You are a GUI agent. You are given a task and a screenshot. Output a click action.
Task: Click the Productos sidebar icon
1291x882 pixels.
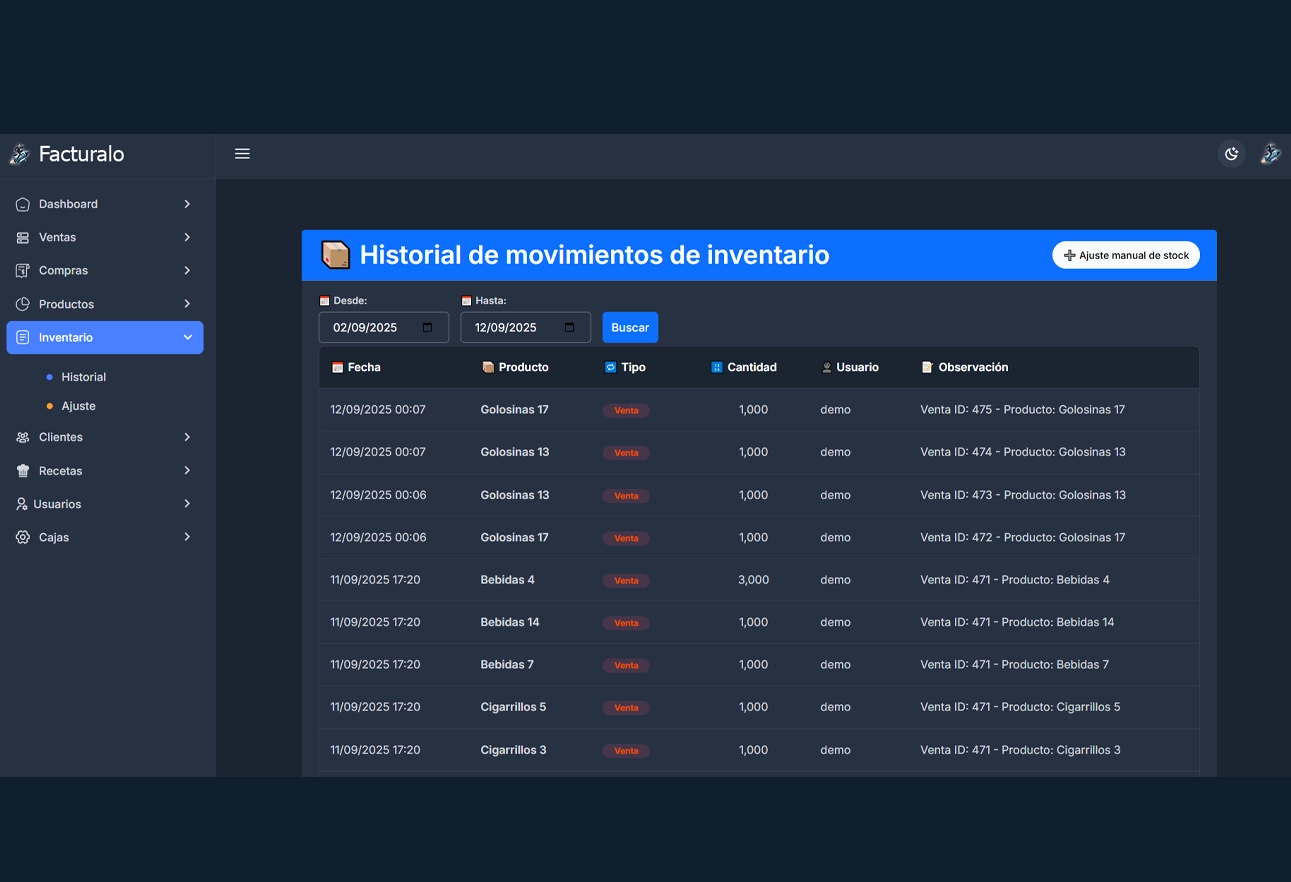click(23, 304)
